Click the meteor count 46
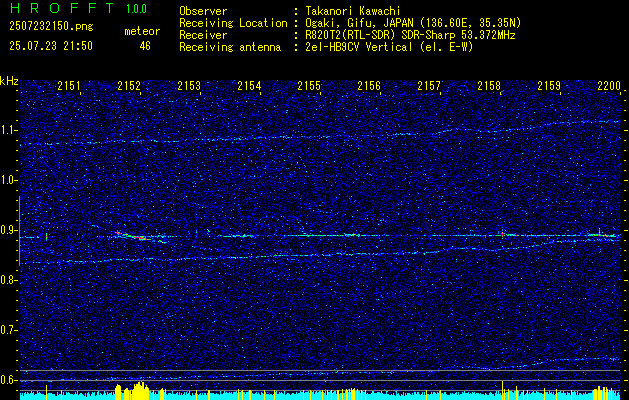This screenshot has height=400, width=629. point(145,46)
